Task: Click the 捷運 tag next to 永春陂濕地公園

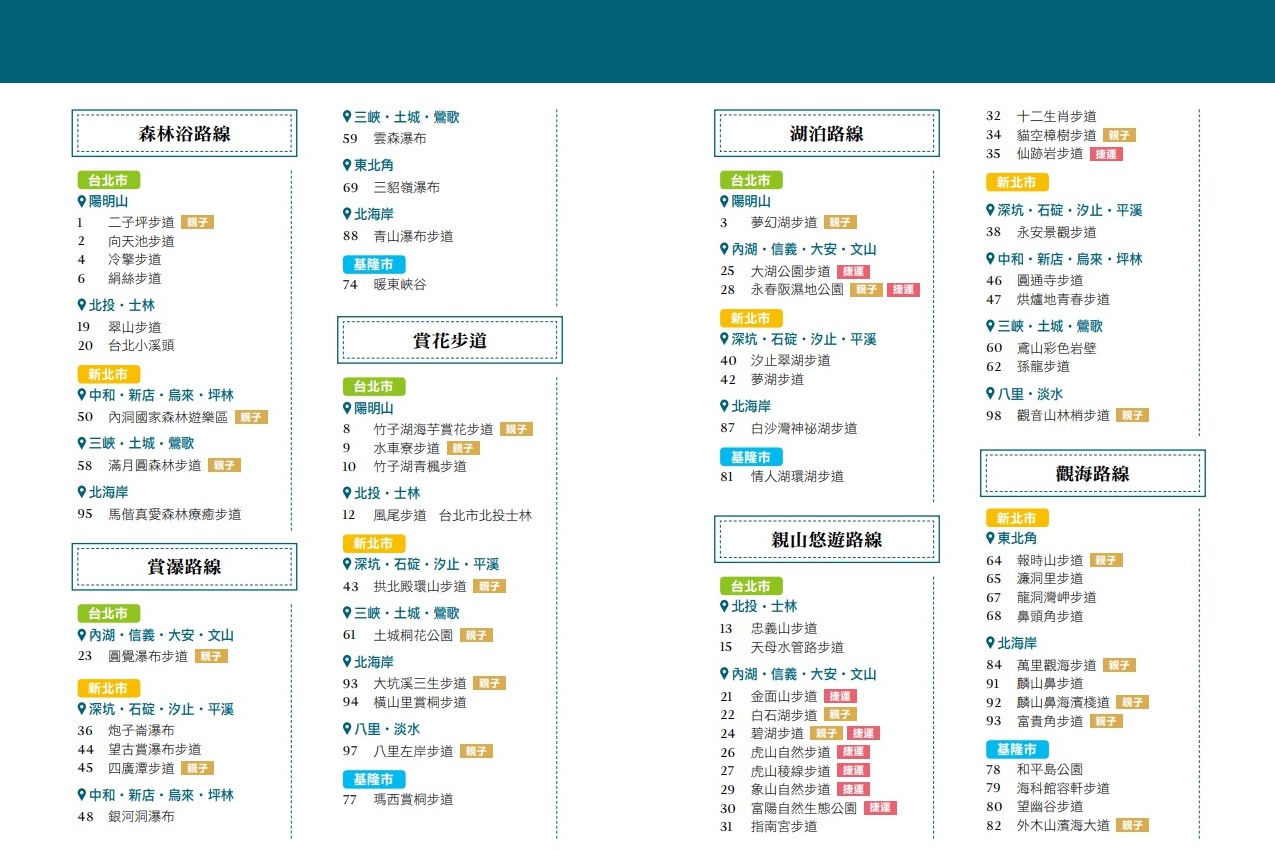Action: [x=903, y=290]
